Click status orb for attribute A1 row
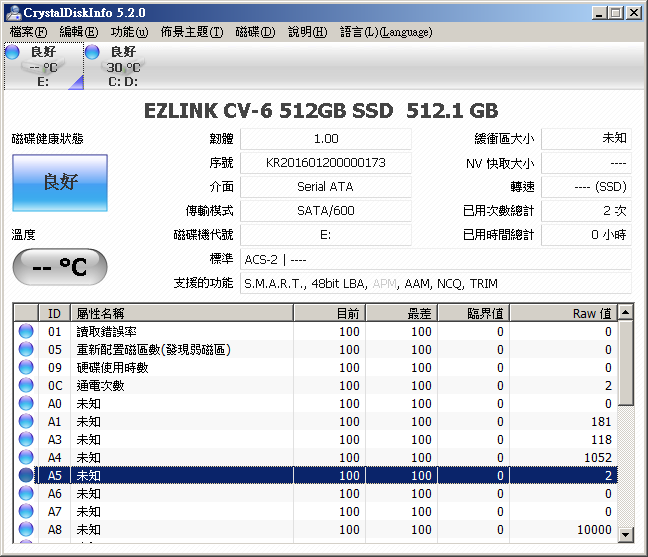 tap(26, 421)
